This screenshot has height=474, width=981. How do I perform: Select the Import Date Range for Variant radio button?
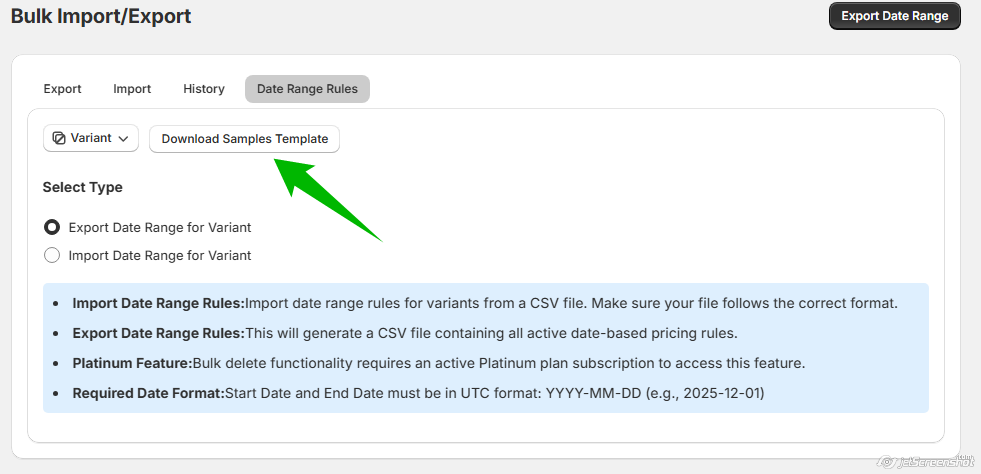(x=52, y=255)
